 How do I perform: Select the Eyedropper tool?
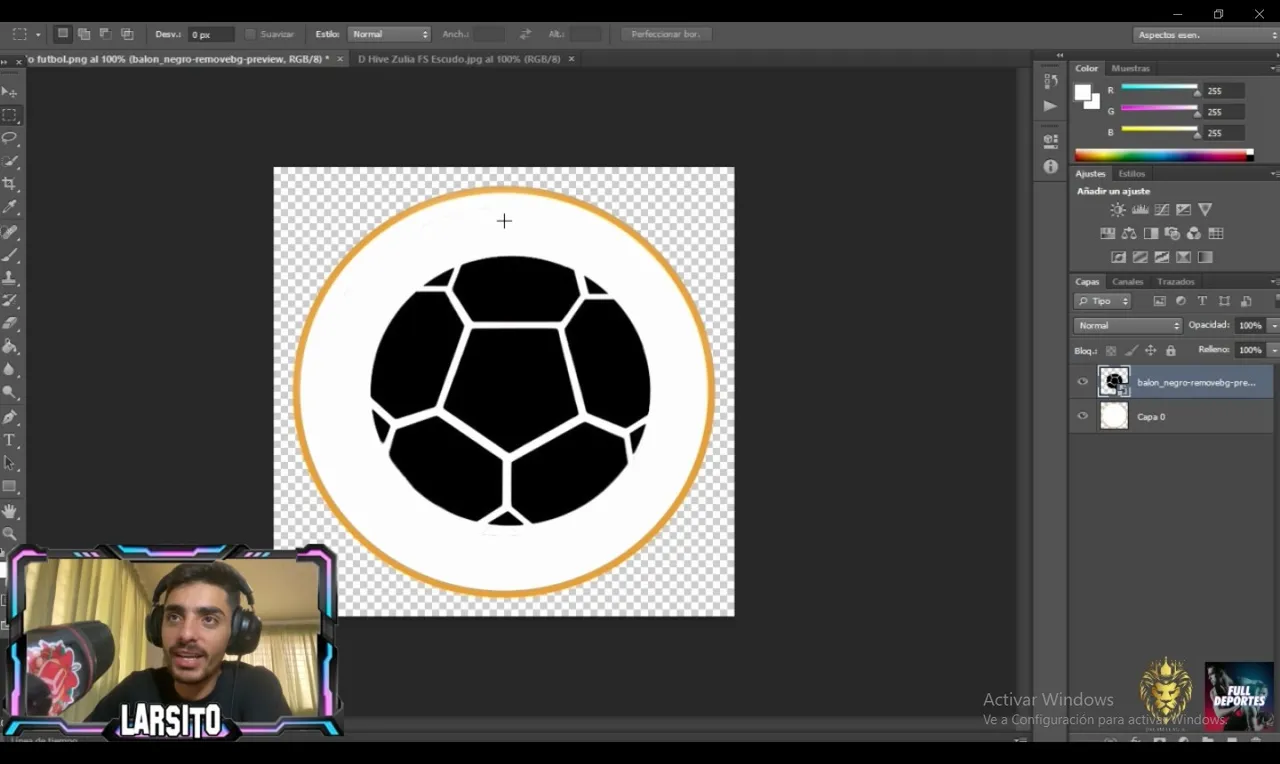tap(10, 207)
